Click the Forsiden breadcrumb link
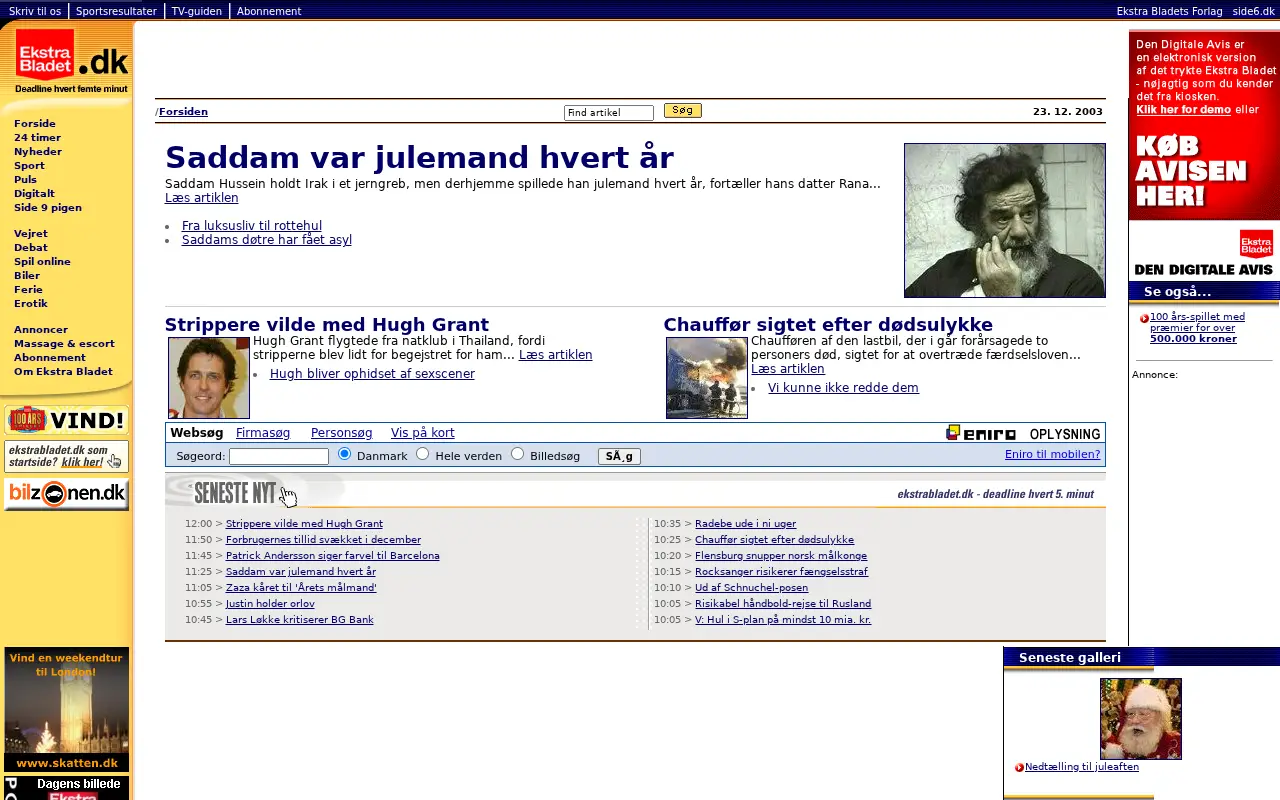This screenshot has width=1280, height=800. [183, 112]
